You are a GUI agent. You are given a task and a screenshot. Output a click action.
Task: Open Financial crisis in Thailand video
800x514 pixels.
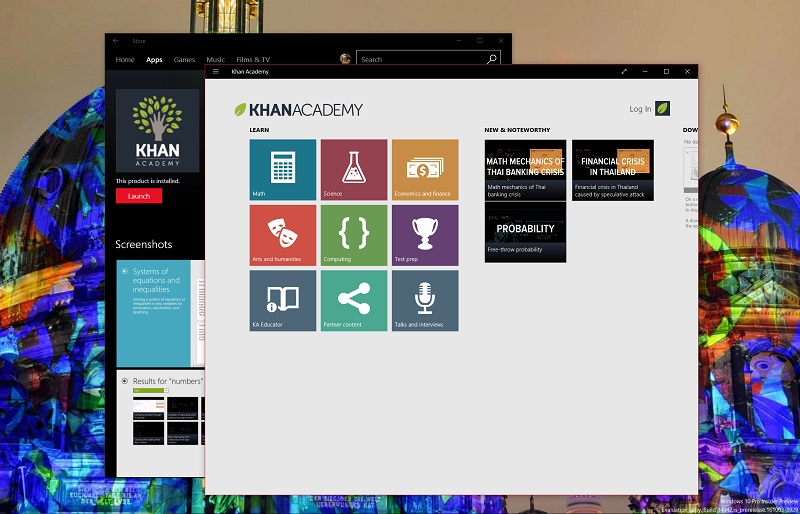click(x=613, y=170)
